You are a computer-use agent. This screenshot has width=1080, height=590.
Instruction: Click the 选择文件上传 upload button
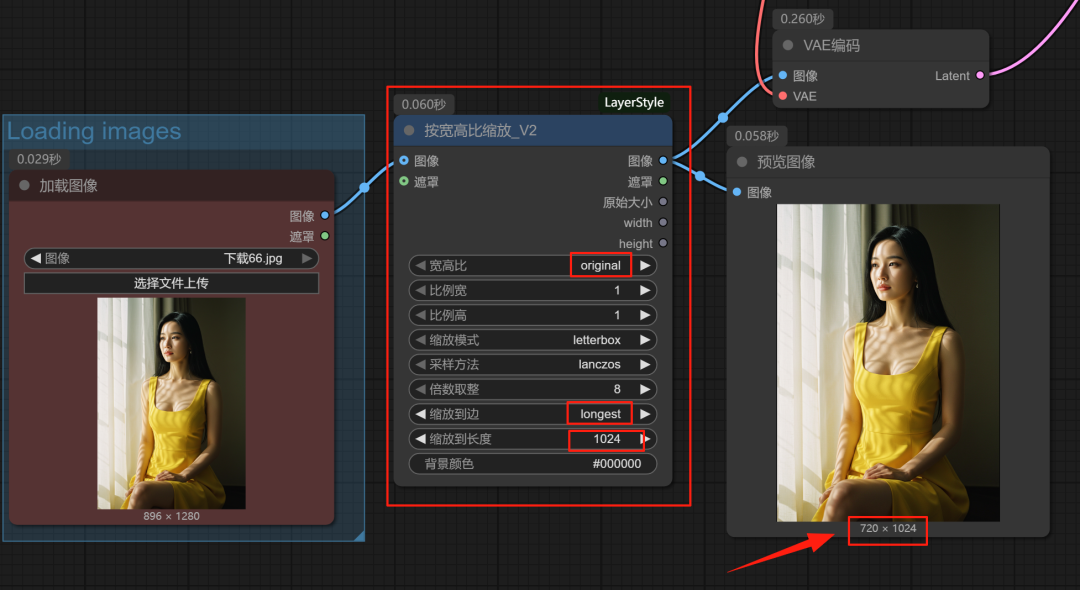(x=171, y=282)
